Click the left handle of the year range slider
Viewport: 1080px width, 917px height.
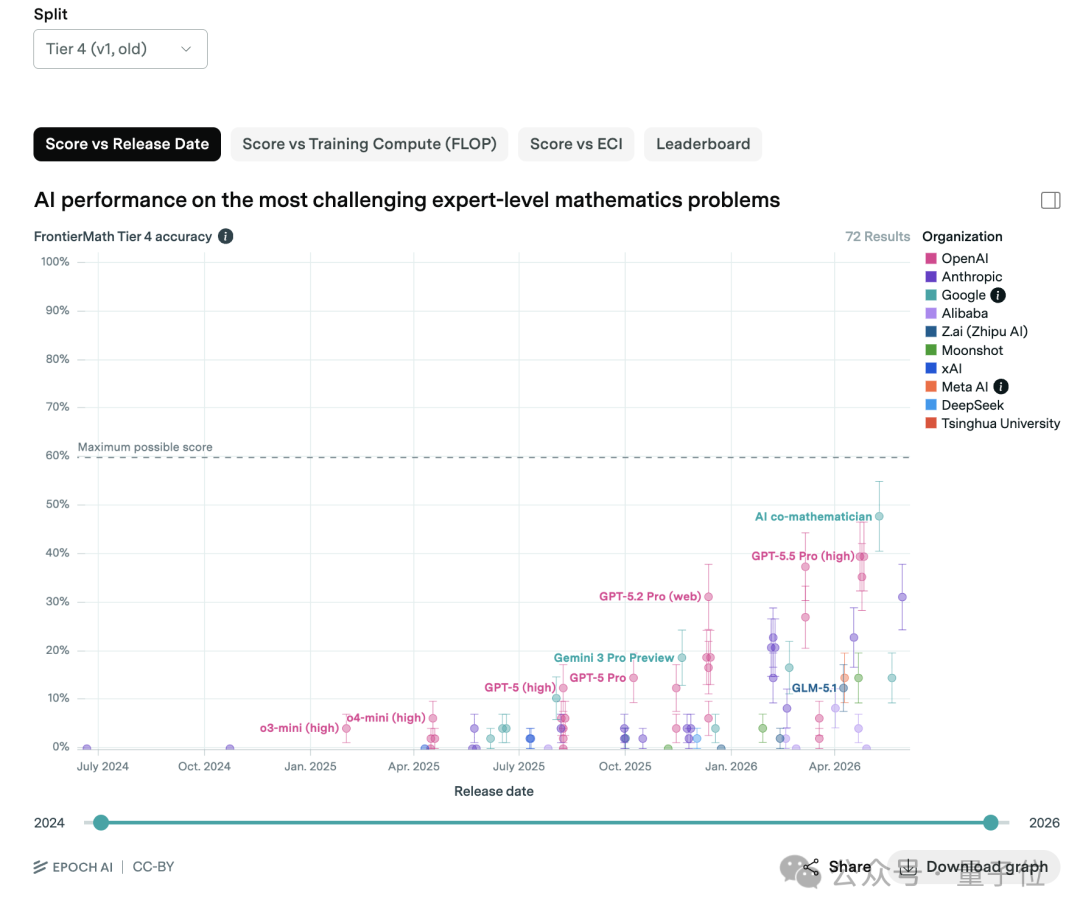pyautogui.click(x=101, y=822)
